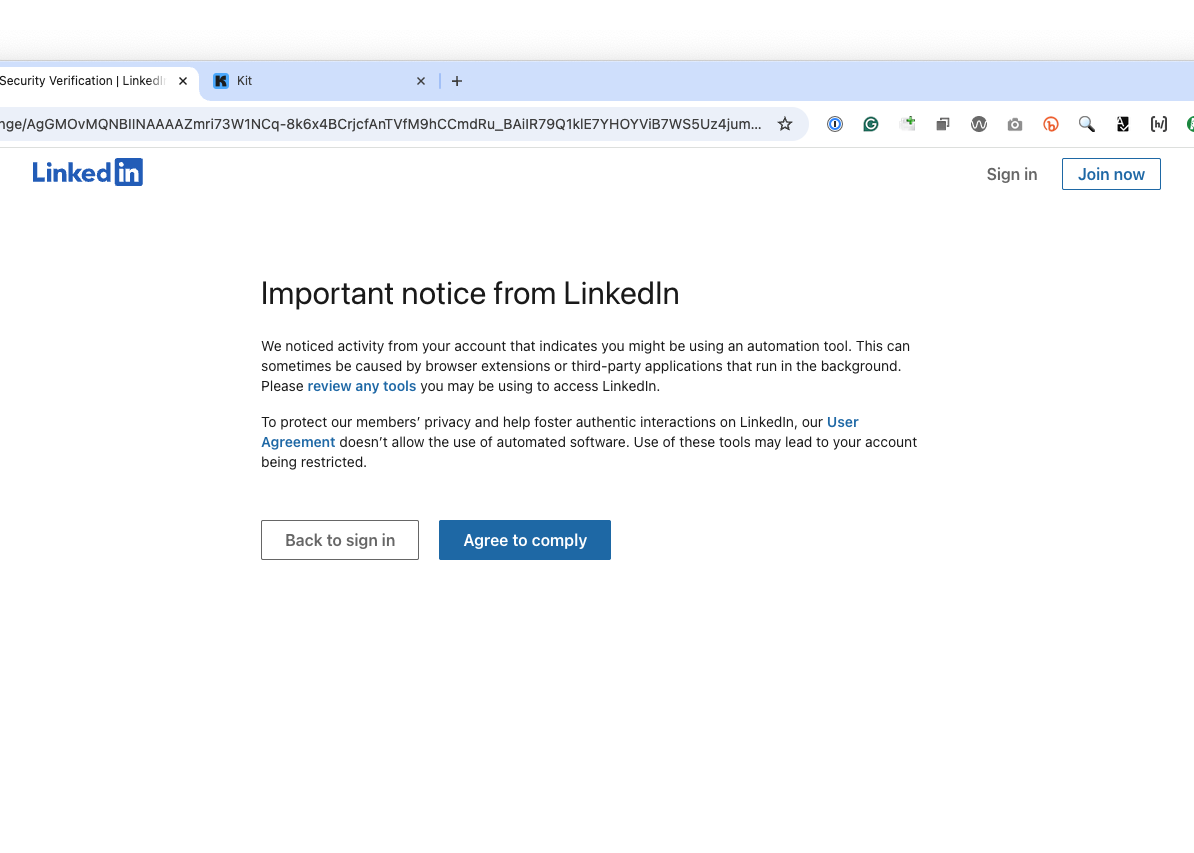The image size is (1194, 853).
Task: Open the review any tools link
Action: tap(362, 386)
